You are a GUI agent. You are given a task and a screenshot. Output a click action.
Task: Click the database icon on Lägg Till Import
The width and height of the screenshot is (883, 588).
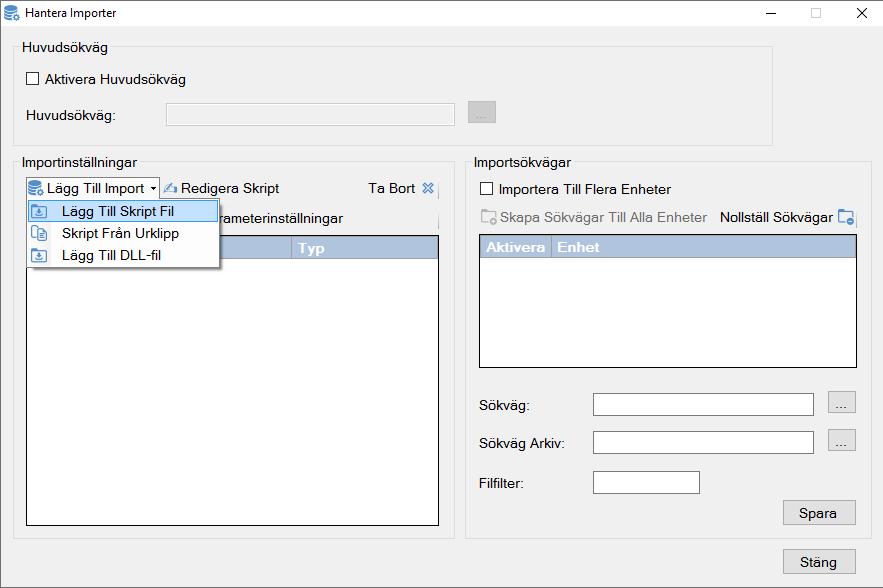[x=35, y=188]
